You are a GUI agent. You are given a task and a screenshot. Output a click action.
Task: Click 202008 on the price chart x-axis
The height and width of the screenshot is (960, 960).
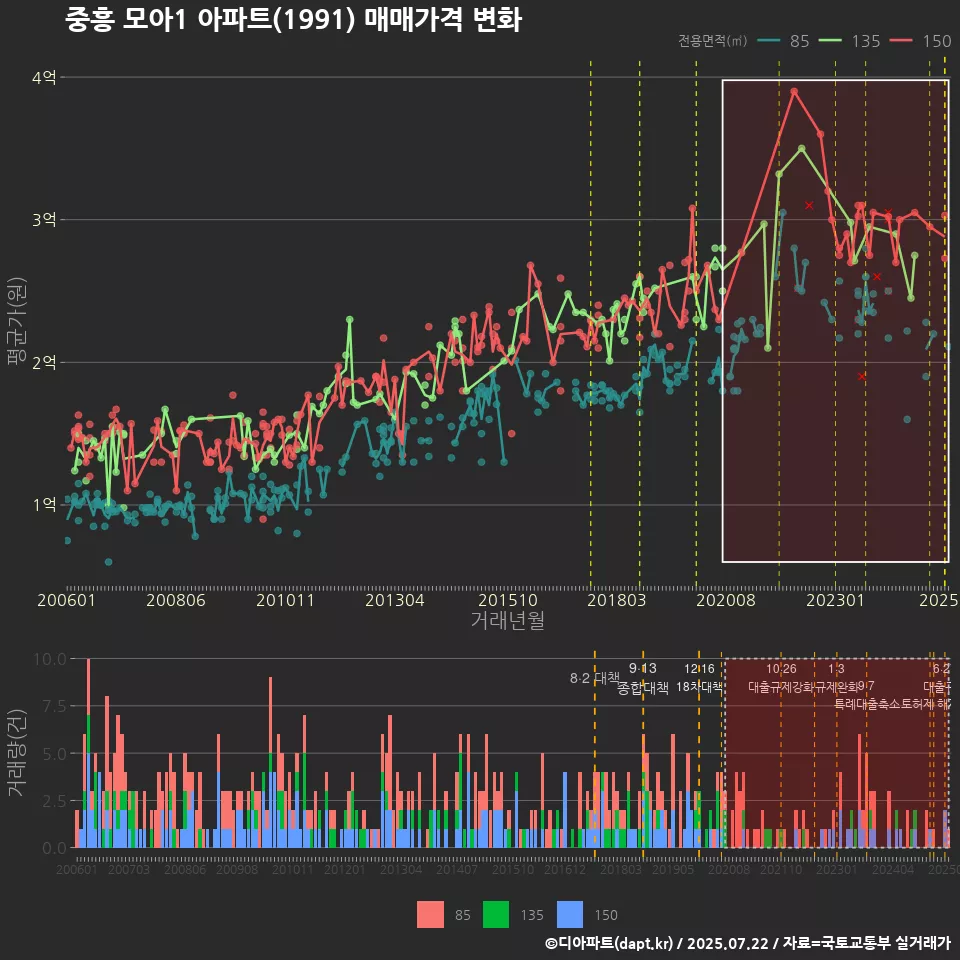(x=726, y=600)
